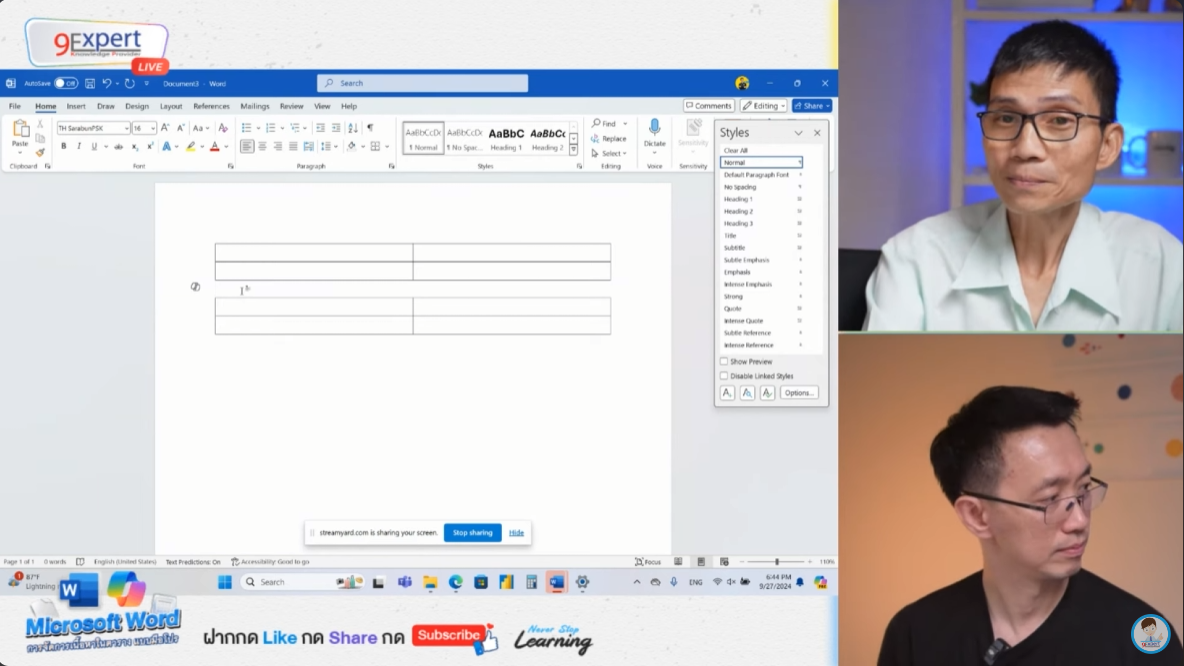Open Style Inspector in the Styles pane
The height and width of the screenshot is (666, 1184).
pyautogui.click(x=747, y=393)
